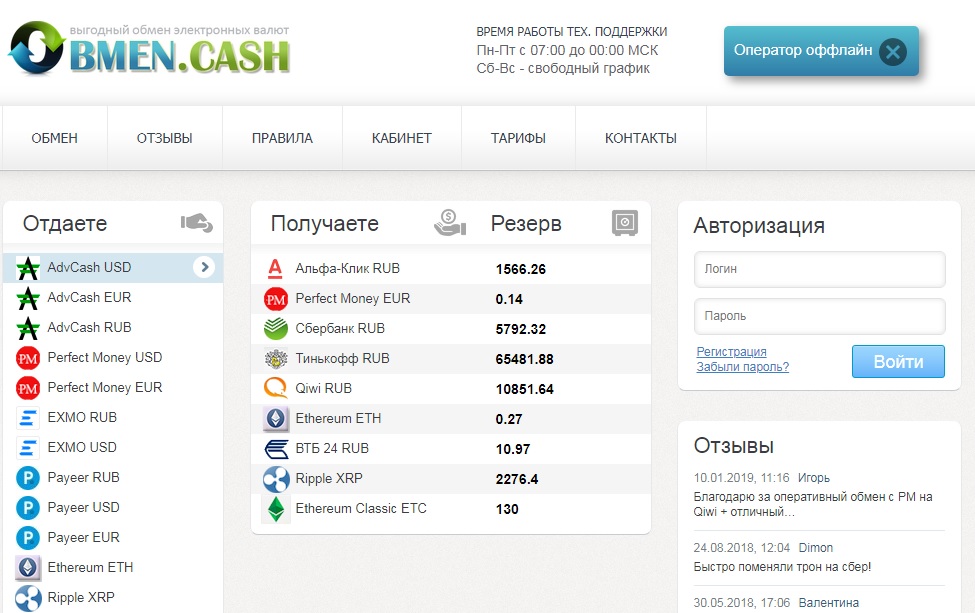The image size is (975, 613).
Task: Click the AdvCash RUB logo icon
Action: pyautogui.click(x=28, y=328)
